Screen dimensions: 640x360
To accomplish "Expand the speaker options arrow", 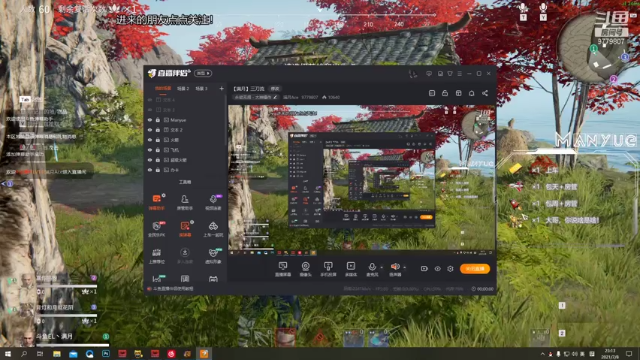I will pos(404,267).
